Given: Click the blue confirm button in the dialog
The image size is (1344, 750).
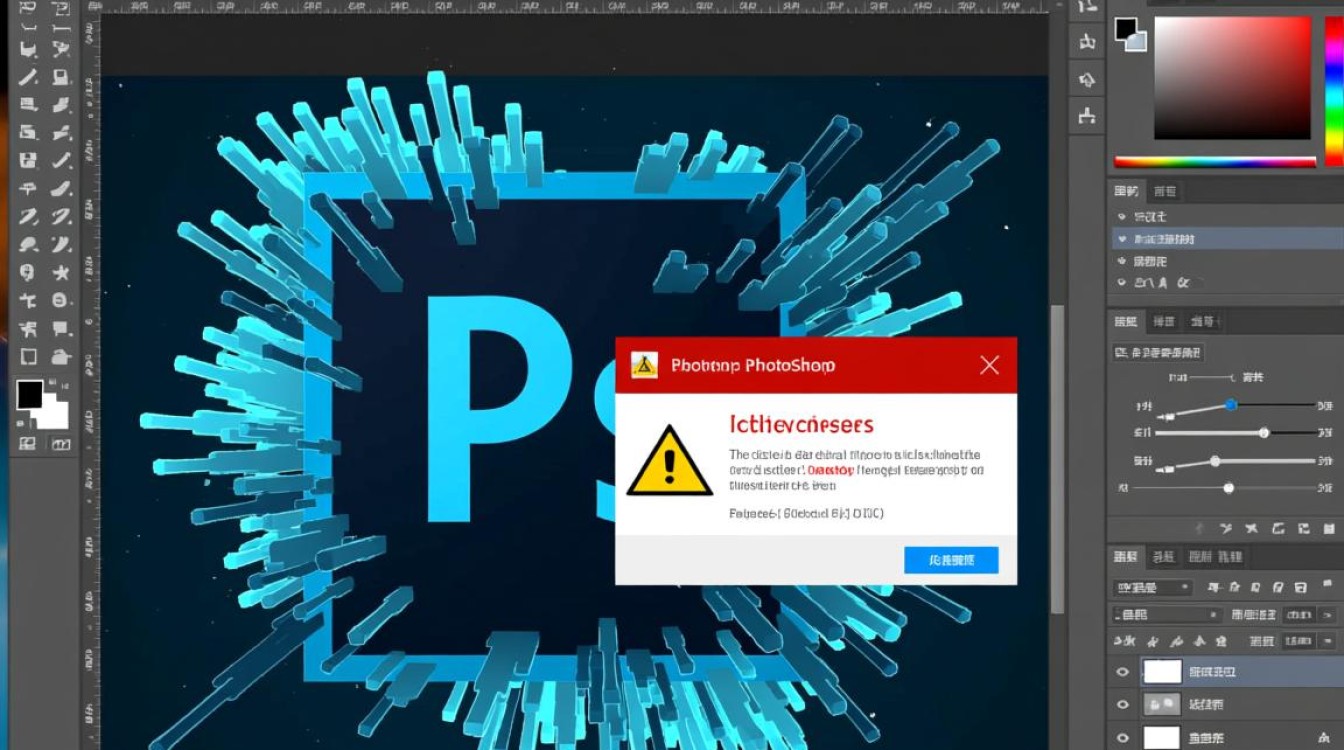Looking at the screenshot, I should pyautogui.click(x=951, y=560).
